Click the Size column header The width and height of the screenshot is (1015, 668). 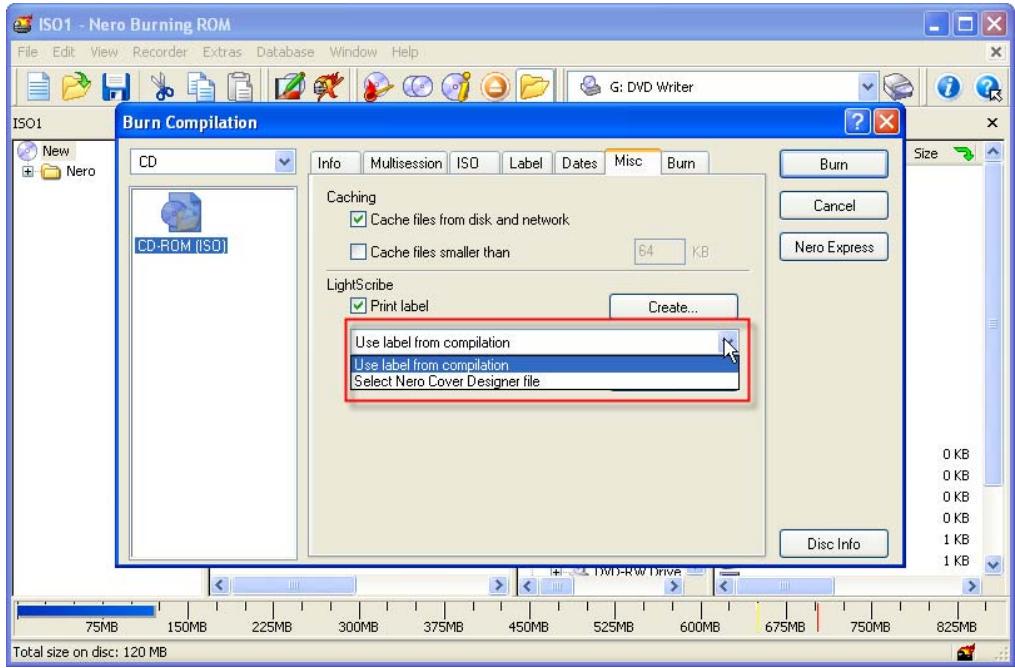pyautogui.click(x=925, y=154)
